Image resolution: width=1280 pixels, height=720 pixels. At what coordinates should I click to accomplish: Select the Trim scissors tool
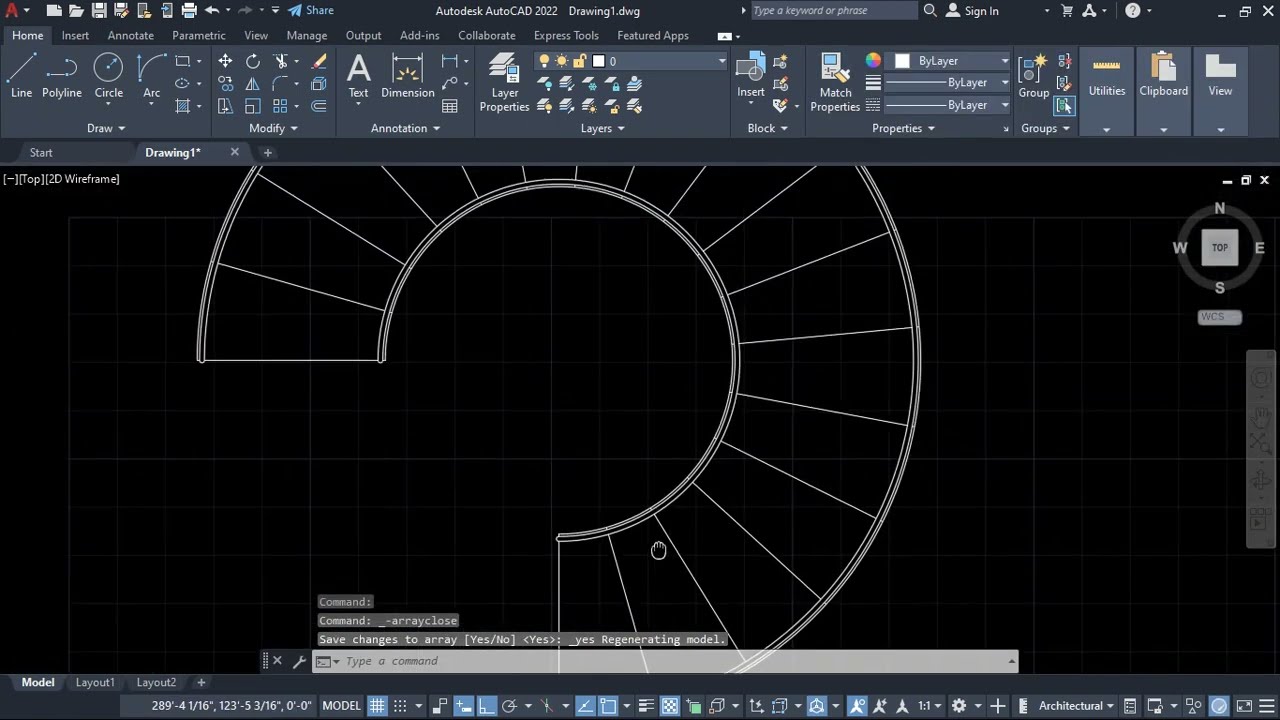(x=281, y=61)
